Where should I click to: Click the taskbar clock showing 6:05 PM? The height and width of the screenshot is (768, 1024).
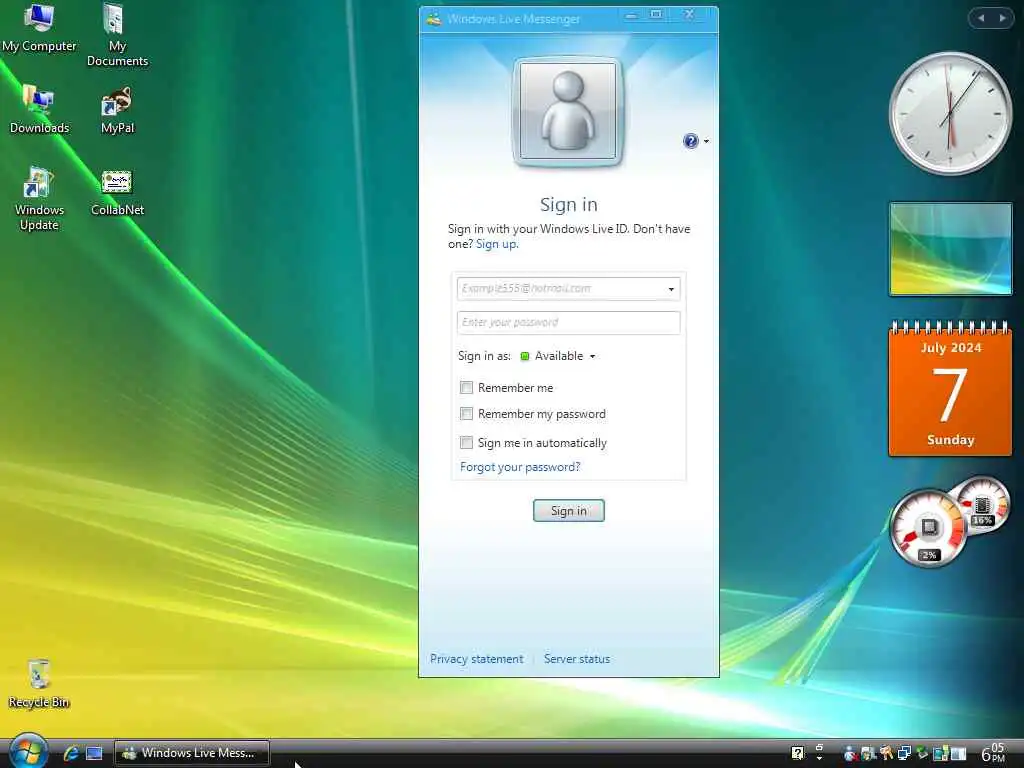point(993,752)
